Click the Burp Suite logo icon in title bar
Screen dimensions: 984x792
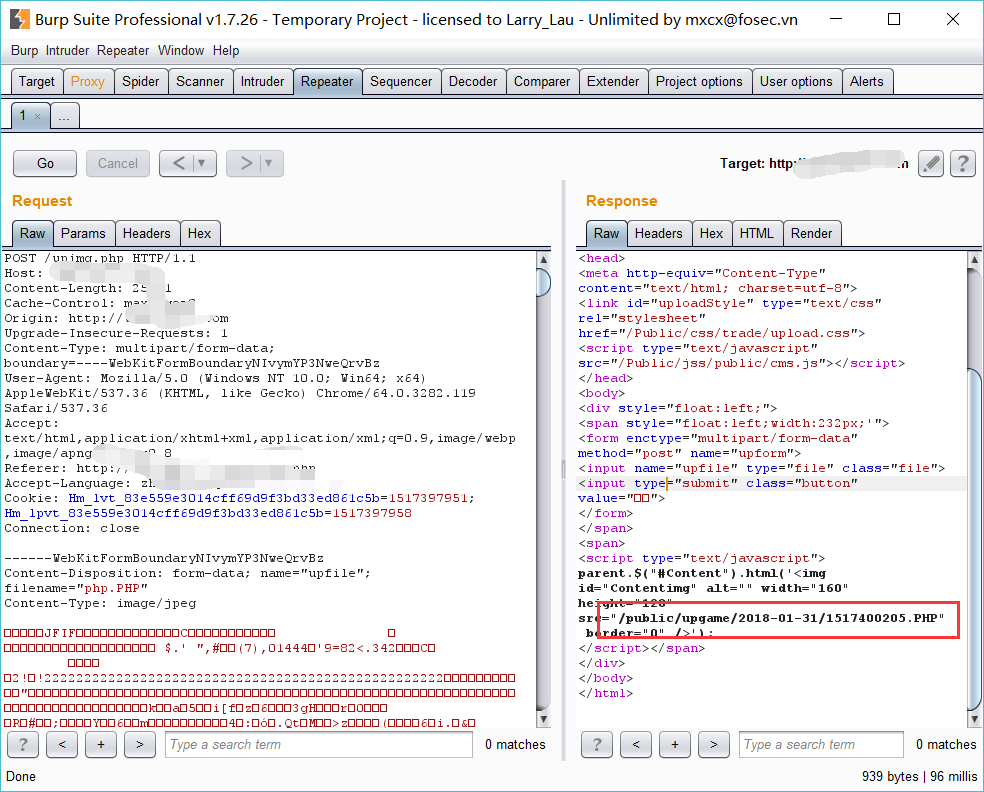(19, 19)
